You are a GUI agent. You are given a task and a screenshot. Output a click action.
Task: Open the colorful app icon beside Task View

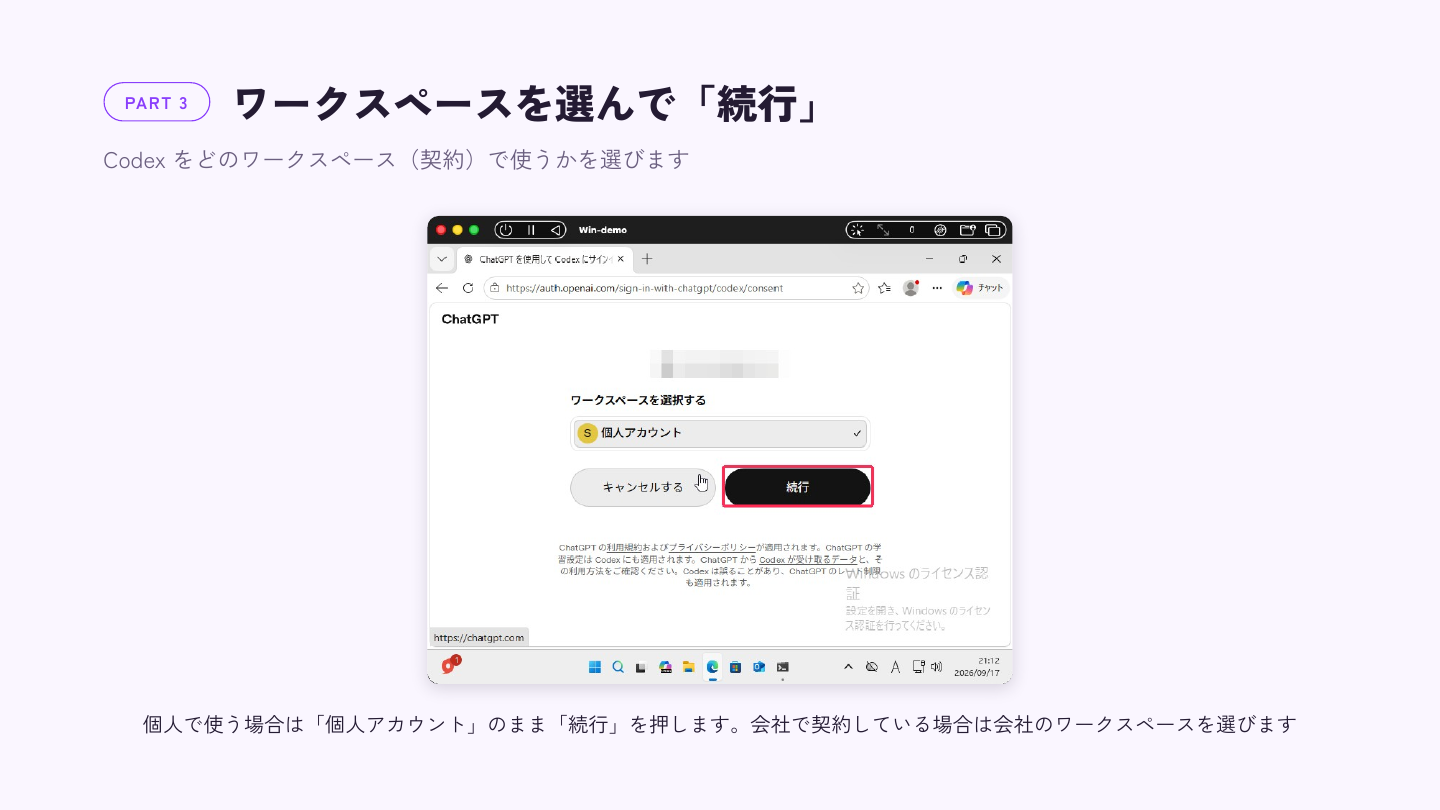coord(665,667)
